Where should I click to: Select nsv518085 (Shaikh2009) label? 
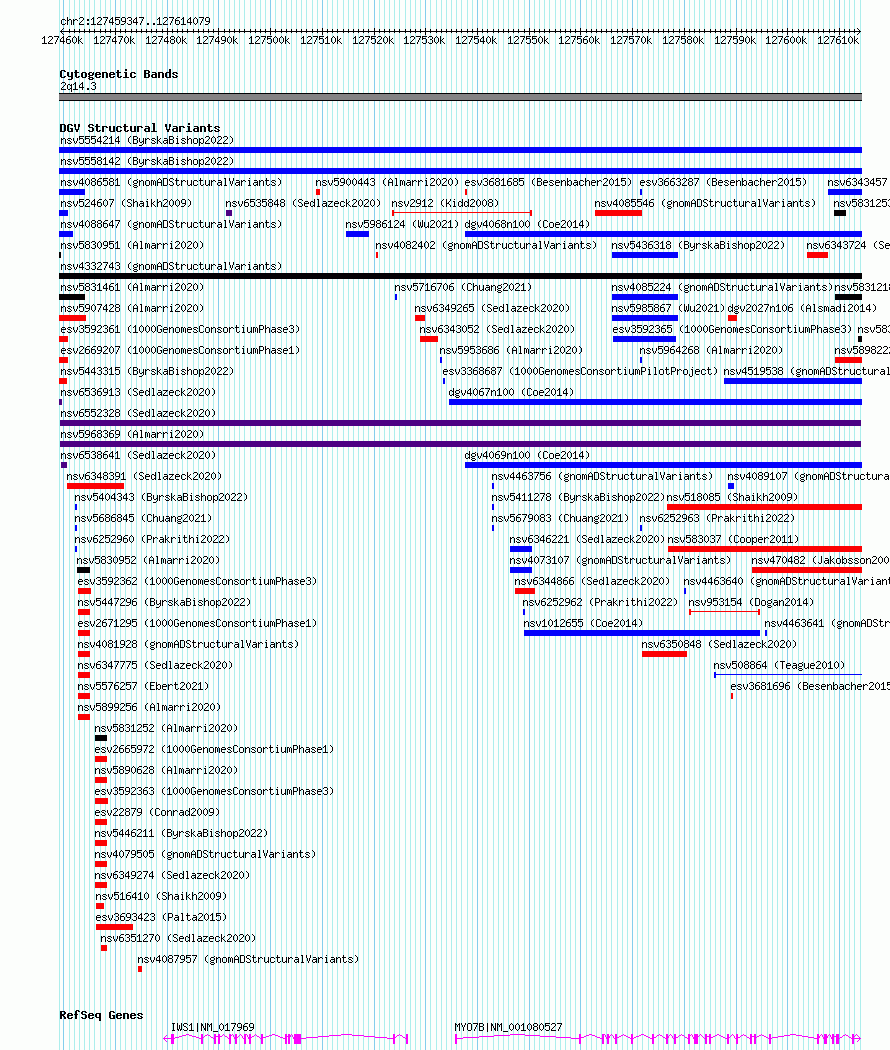(732, 498)
